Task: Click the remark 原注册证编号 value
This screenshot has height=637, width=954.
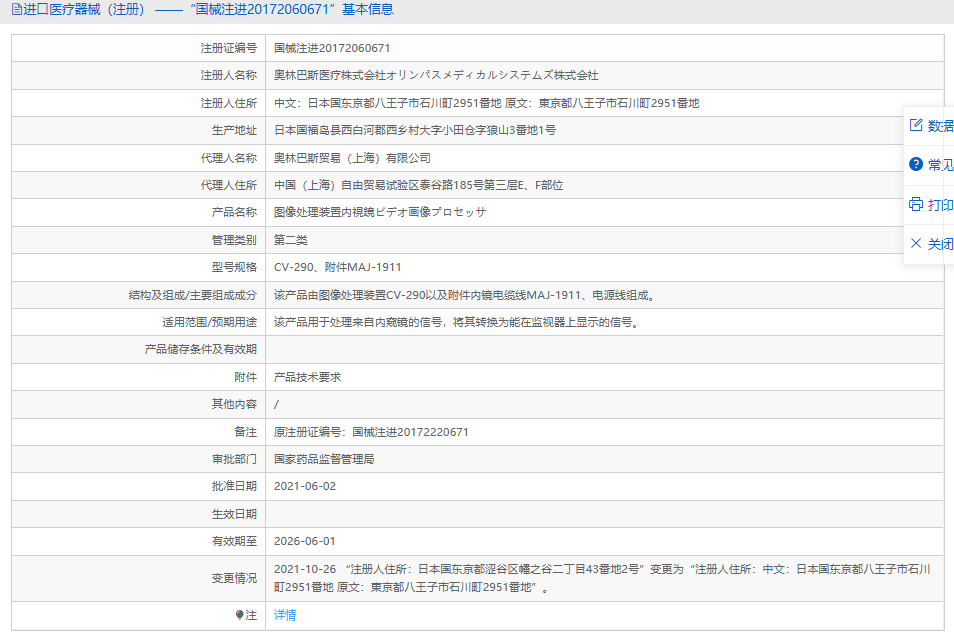Action: point(371,432)
